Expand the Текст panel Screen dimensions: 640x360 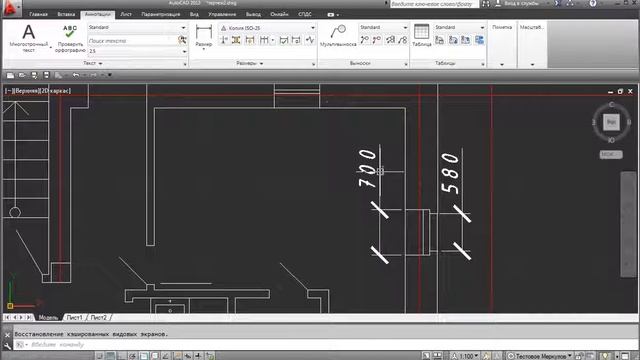pos(93,63)
